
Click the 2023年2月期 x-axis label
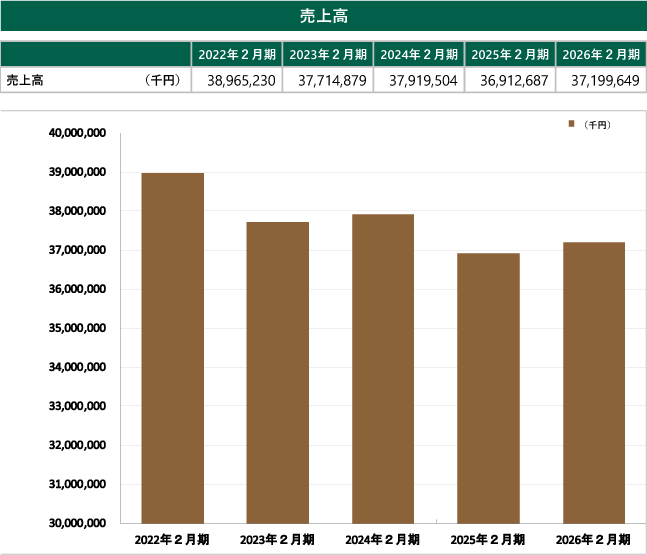click(277, 539)
